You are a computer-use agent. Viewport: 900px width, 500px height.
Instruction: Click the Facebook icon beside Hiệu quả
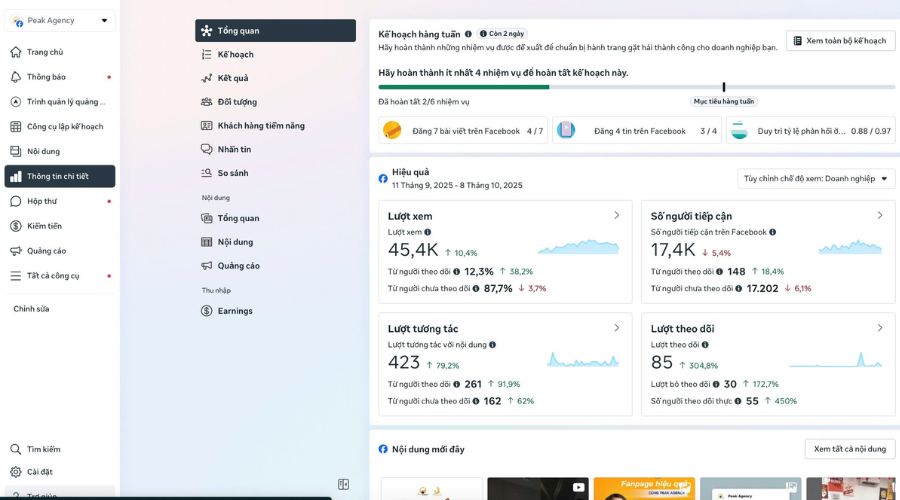383,179
